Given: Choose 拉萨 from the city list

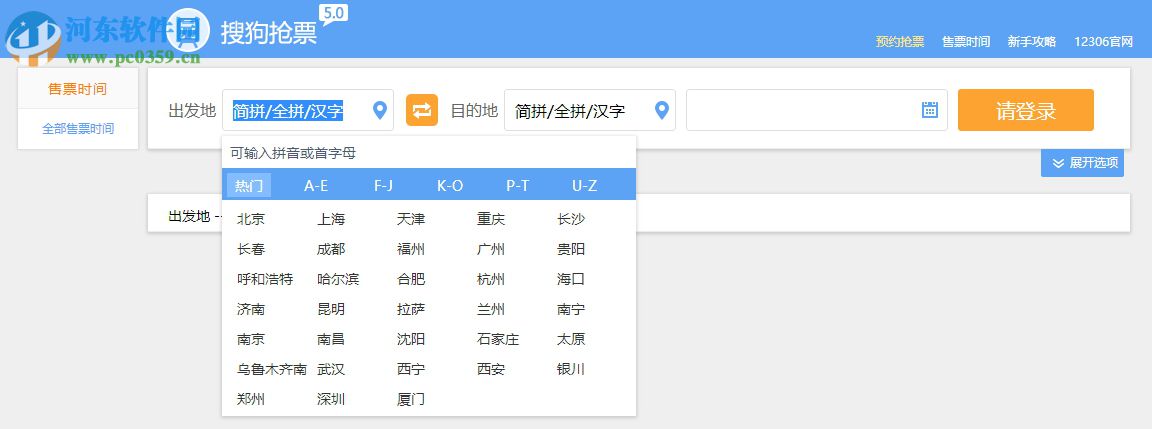Looking at the screenshot, I should (x=411, y=309).
